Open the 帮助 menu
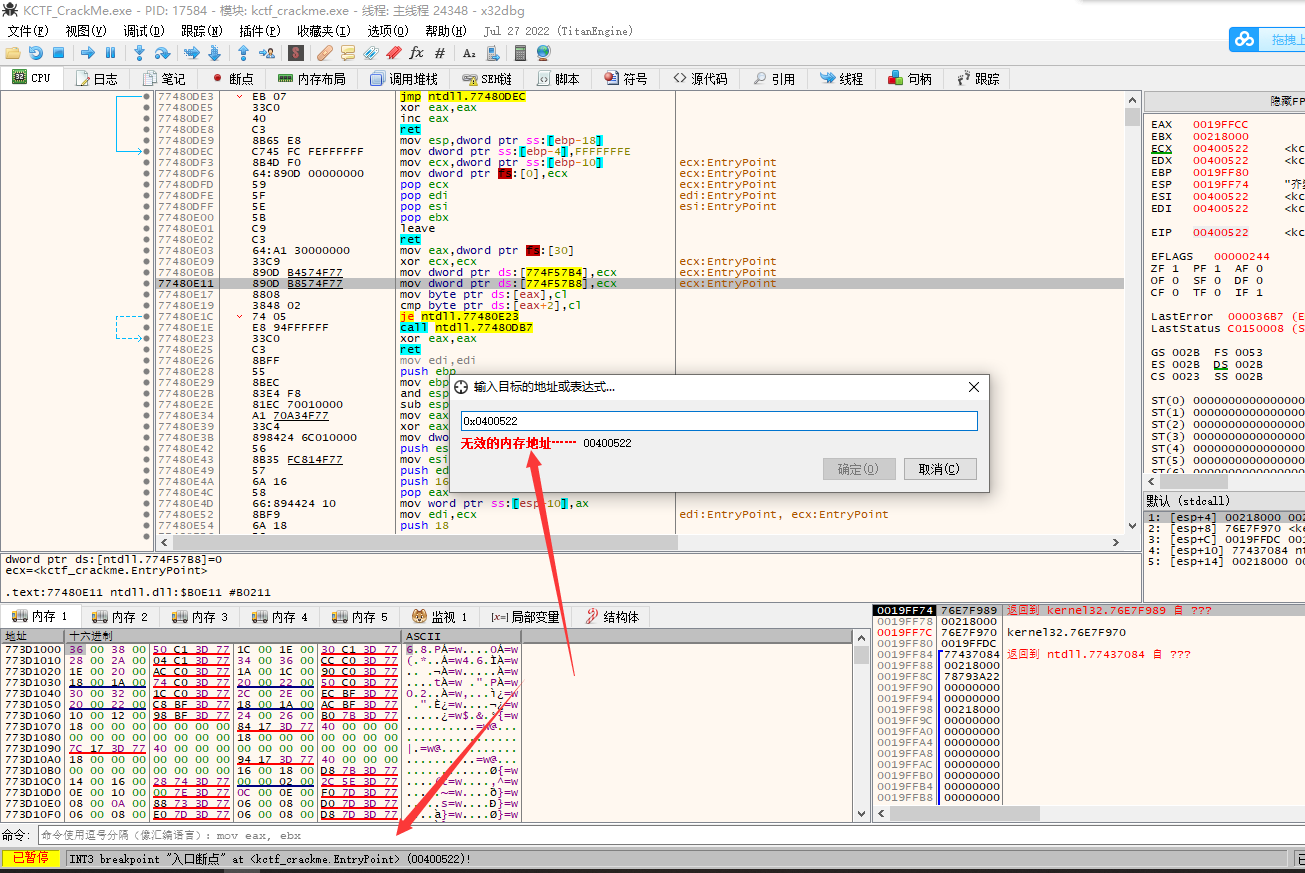1305x873 pixels. pyautogui.click(x=445, y=31)
